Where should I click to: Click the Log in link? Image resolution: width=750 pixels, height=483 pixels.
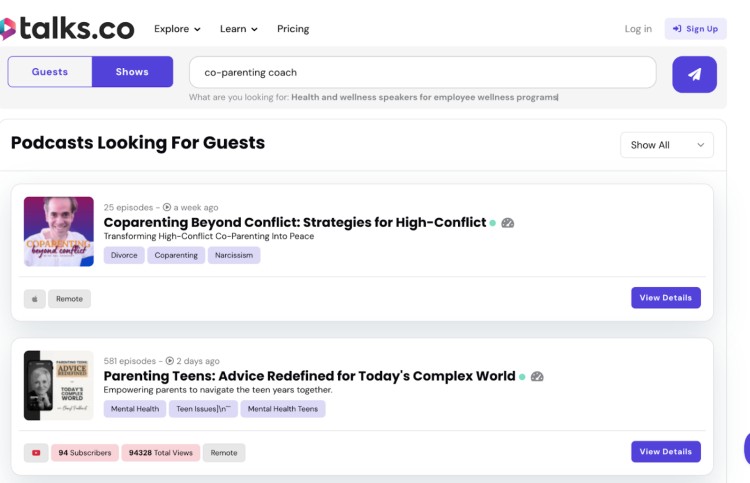pyautogui.click(x=638, y=29)
